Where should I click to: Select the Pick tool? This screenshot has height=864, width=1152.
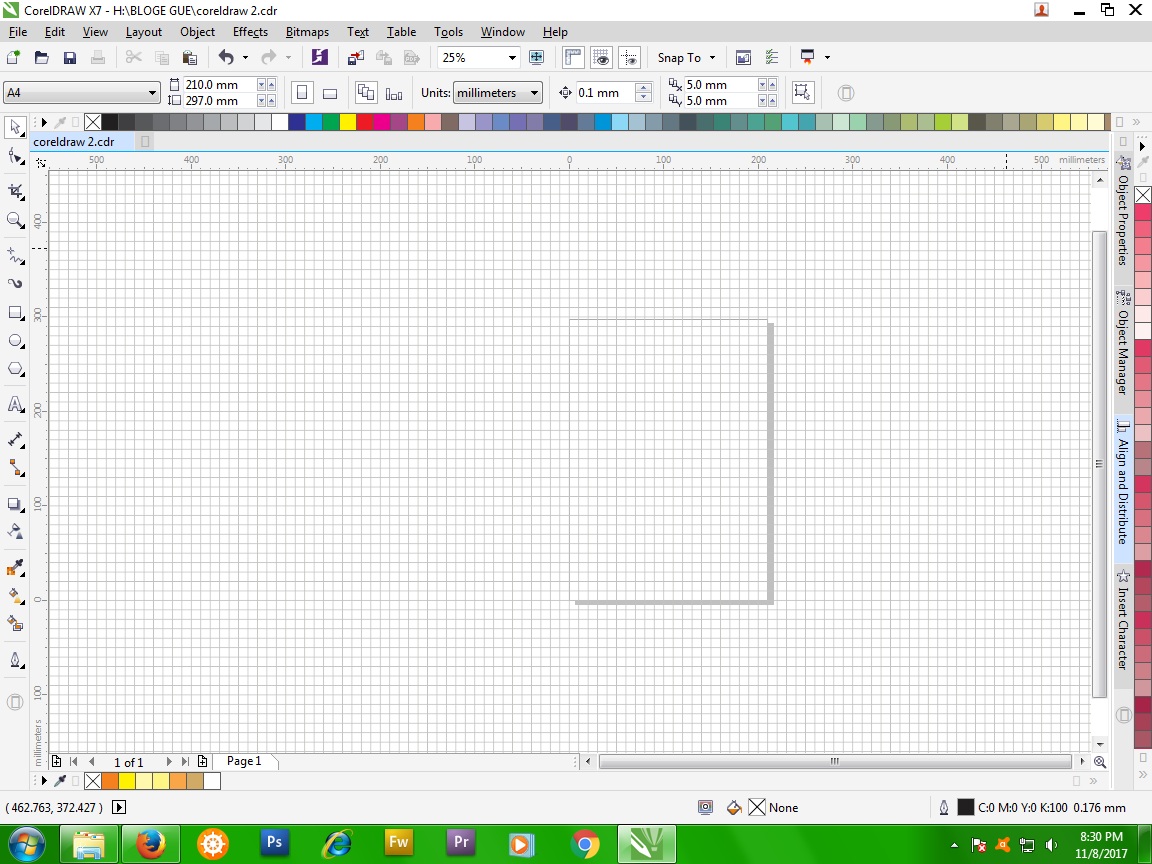[x=15, y=127]
